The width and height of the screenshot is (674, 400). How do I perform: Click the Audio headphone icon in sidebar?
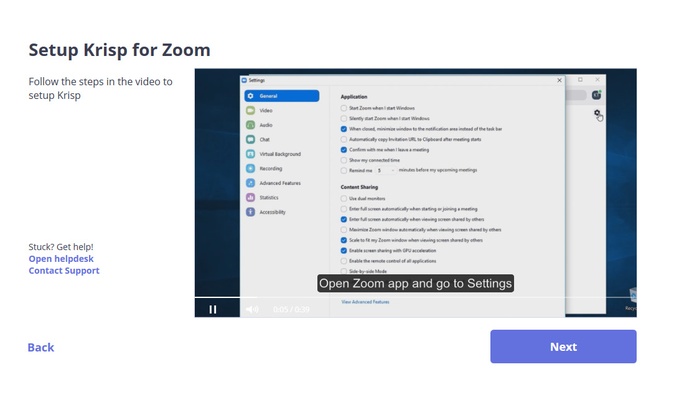[x=251, y=125]
